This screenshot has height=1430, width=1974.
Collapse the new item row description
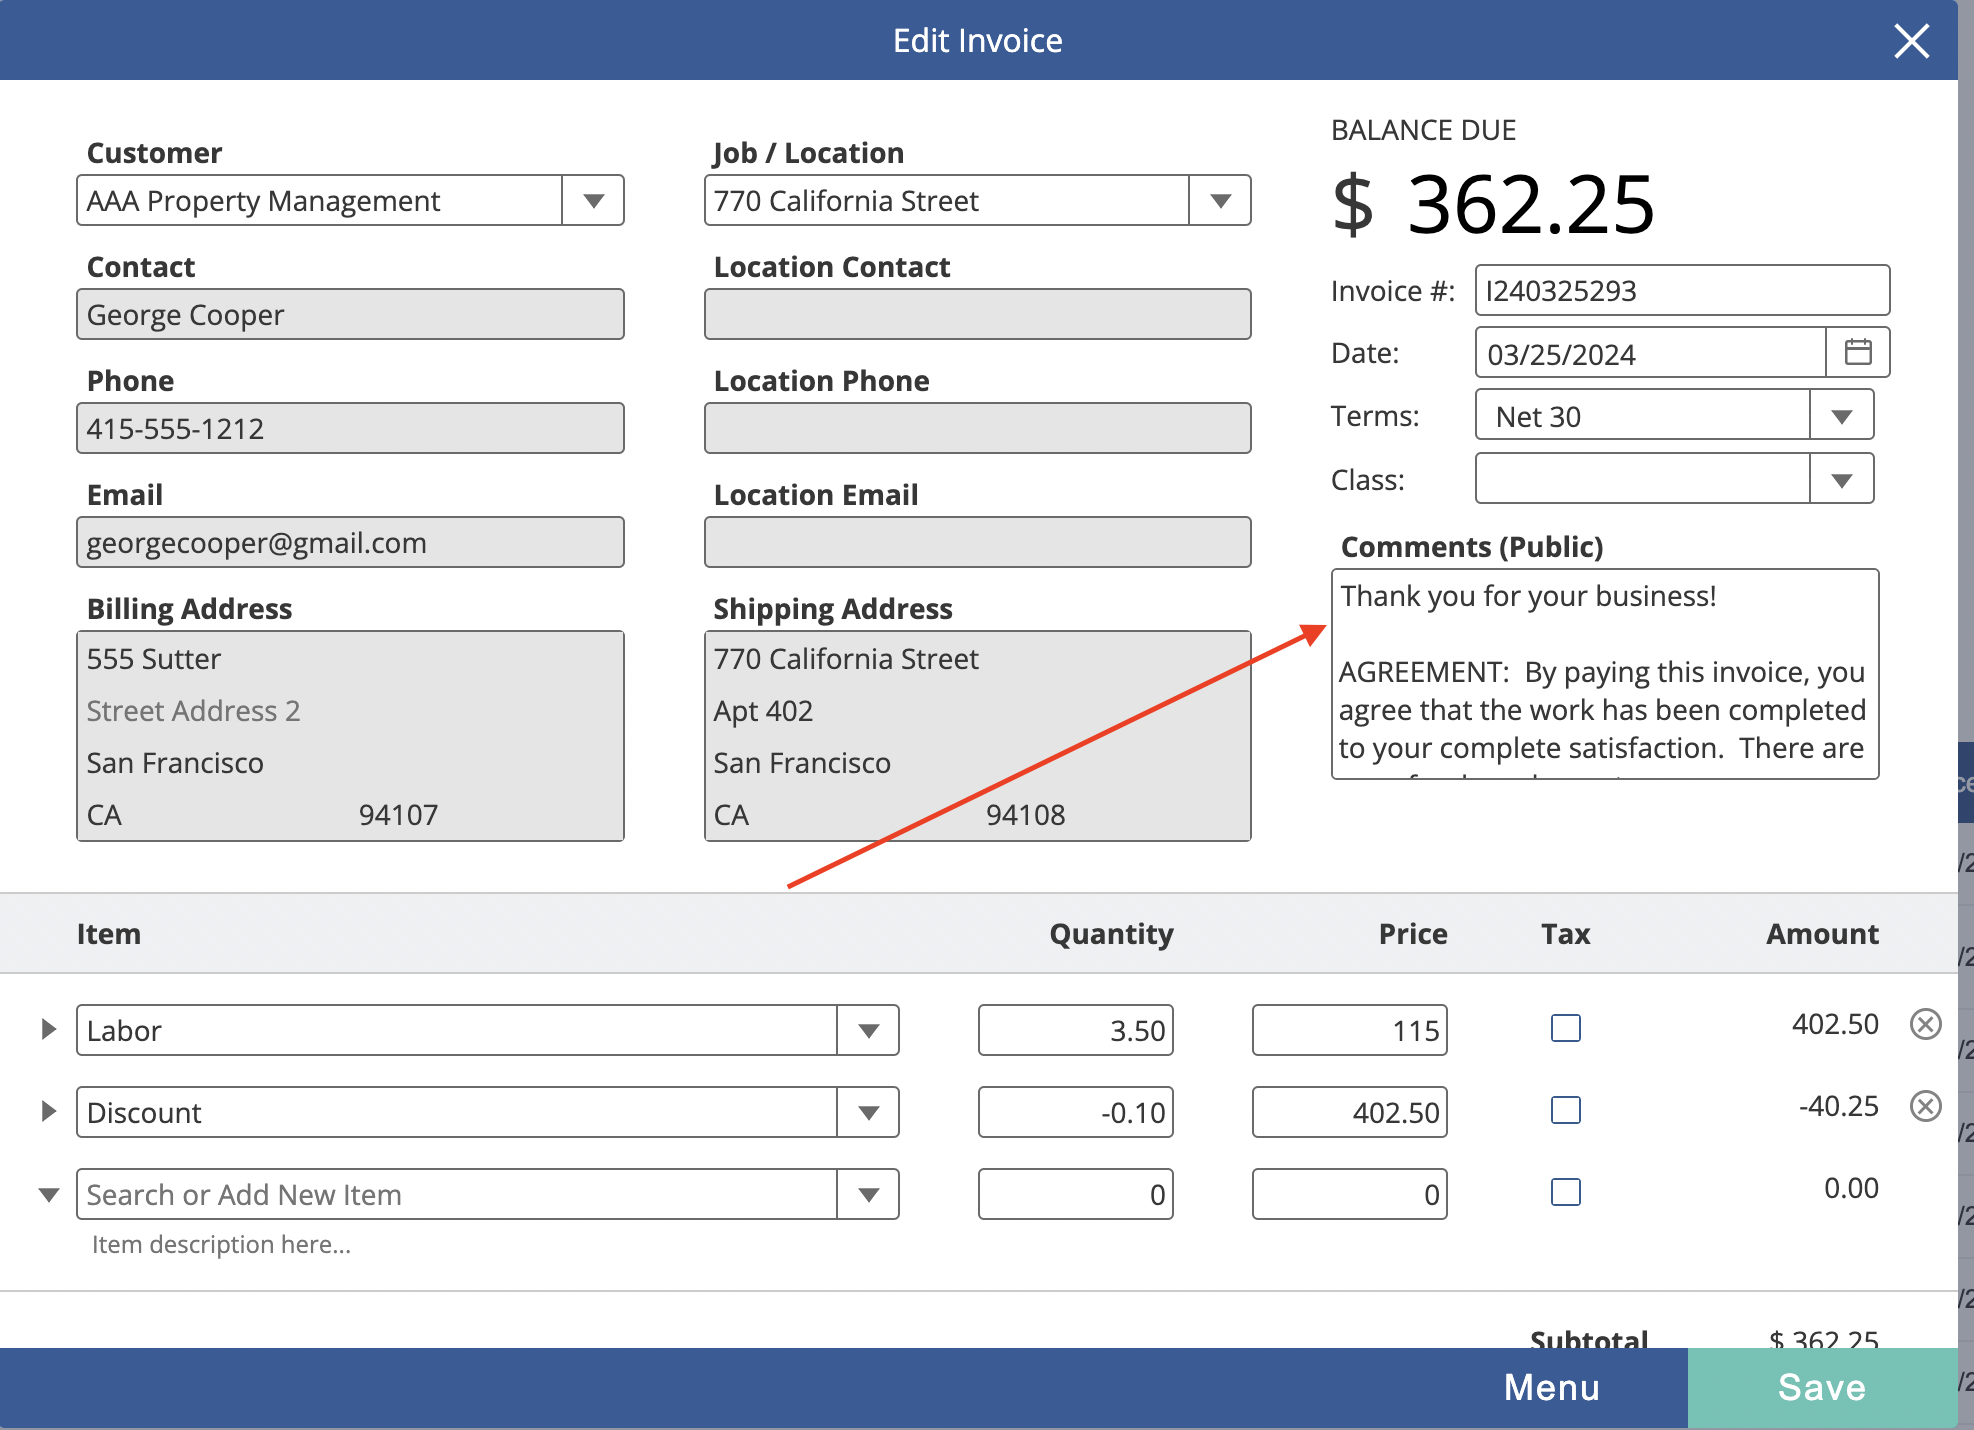click(x=48, y=1195)
